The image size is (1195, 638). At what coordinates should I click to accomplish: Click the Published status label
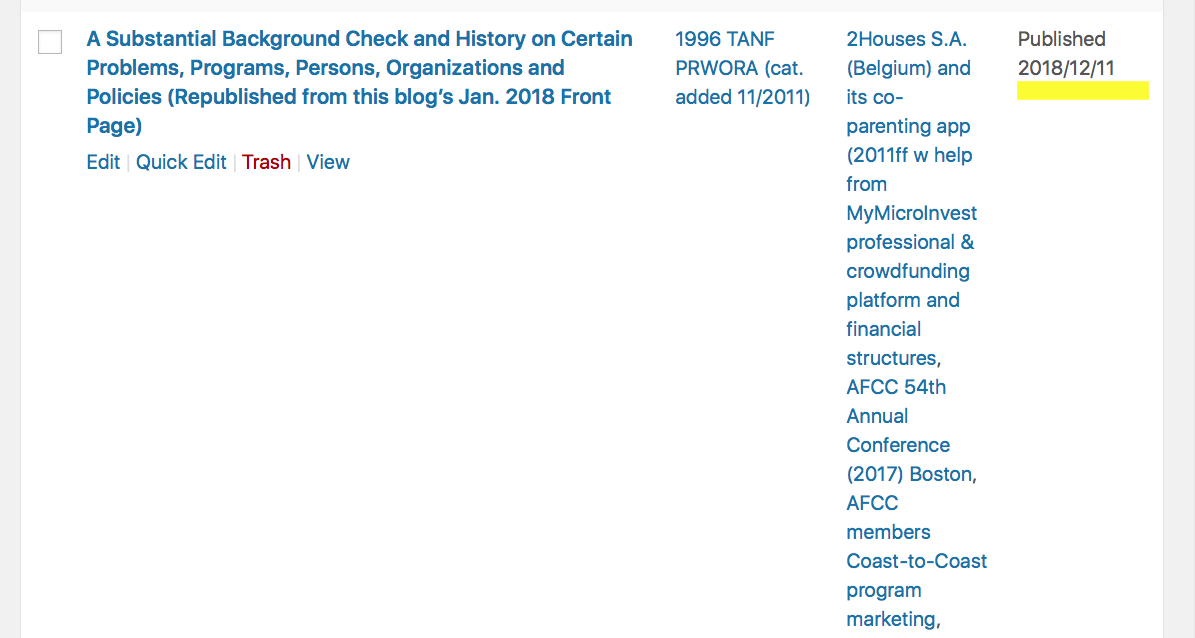click(1061, 39)
